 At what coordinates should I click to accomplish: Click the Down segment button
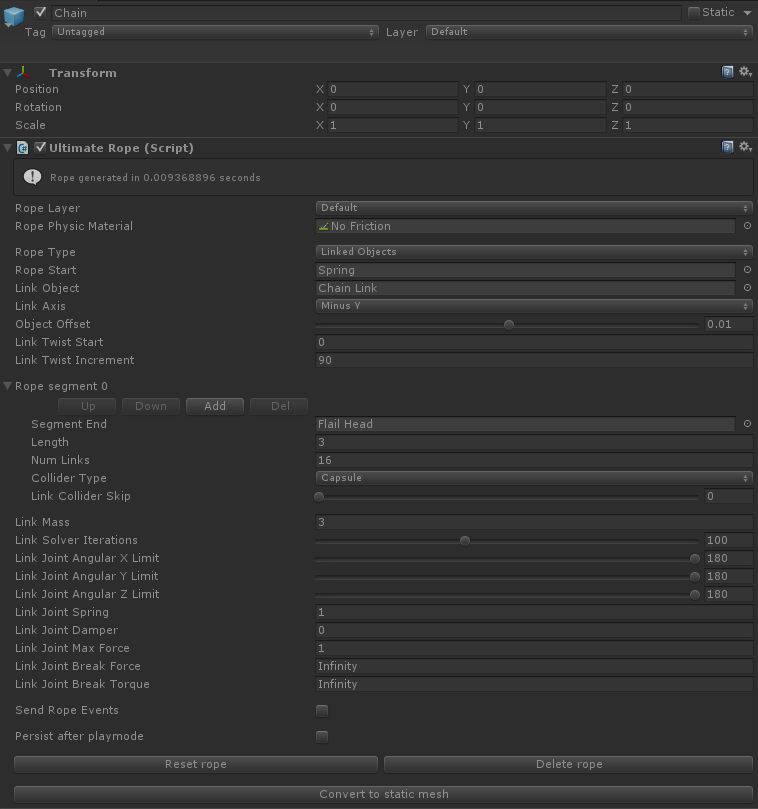[151, 406]
